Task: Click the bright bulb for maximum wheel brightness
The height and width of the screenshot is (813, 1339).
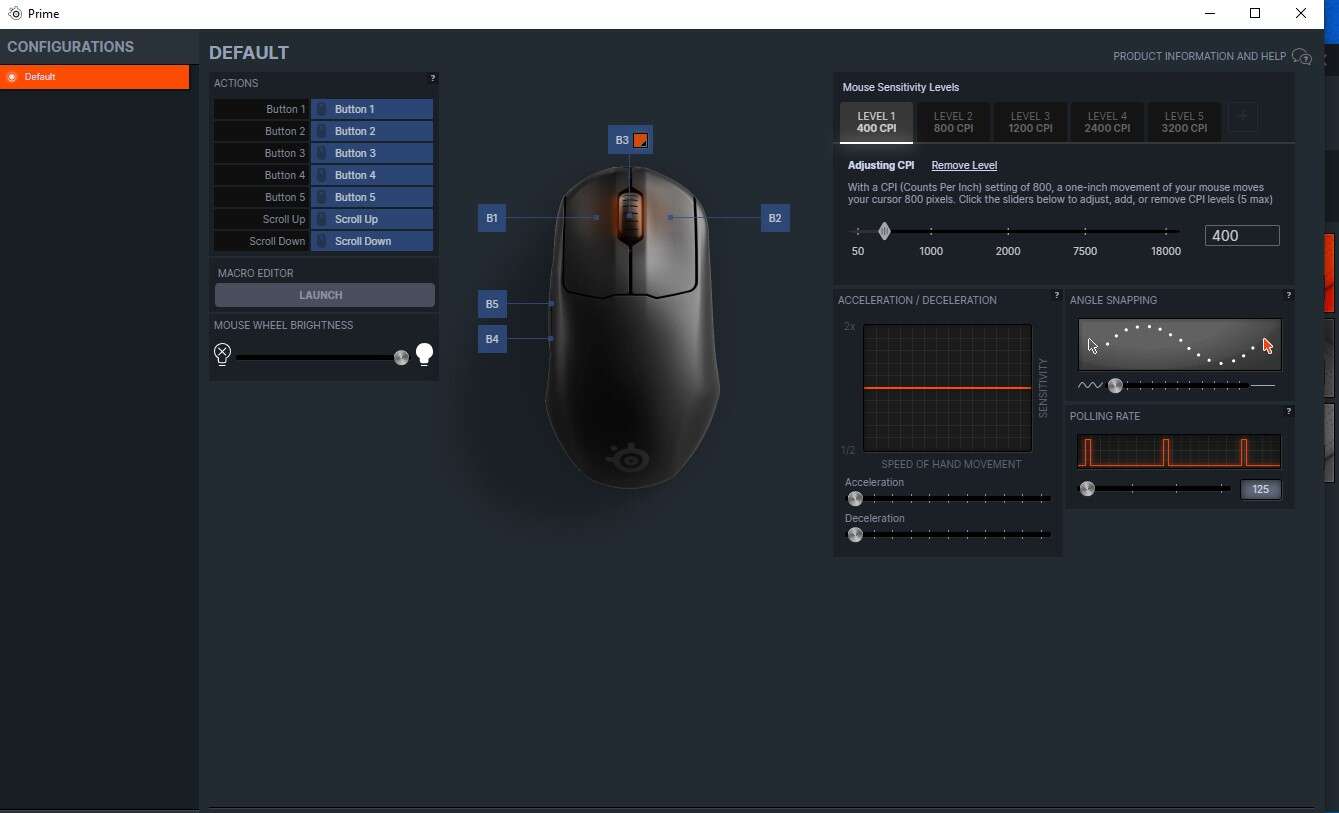Action: point(424,353)
